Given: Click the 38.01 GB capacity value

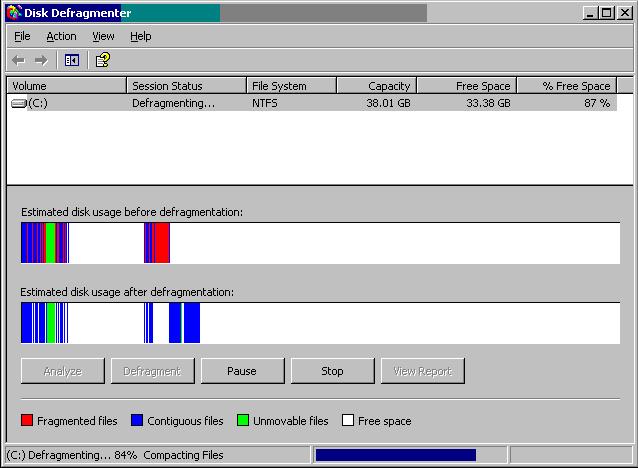Looking at the screenshot, I should pos(388,103).
